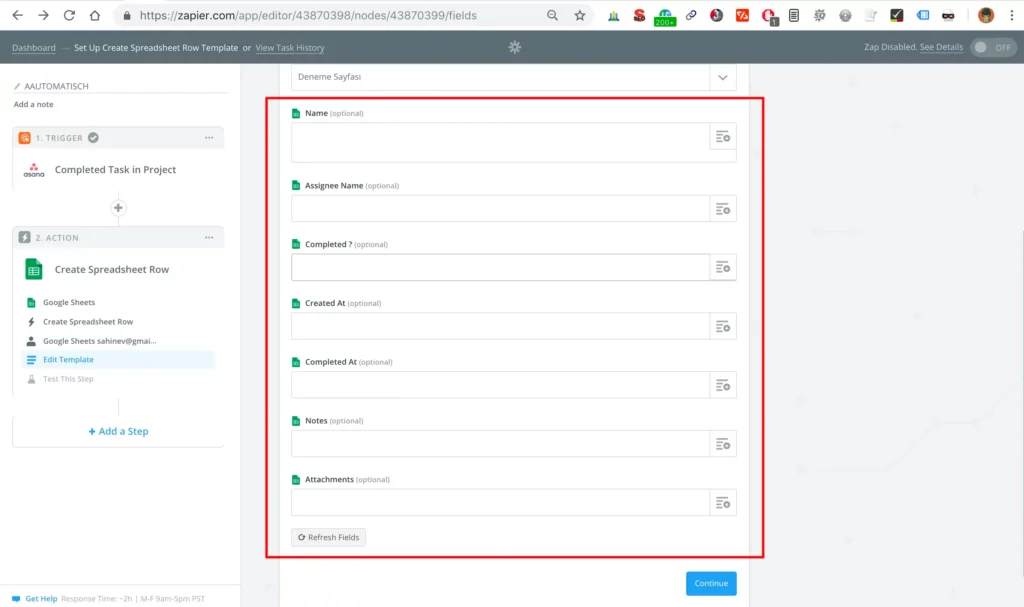The height and width of the screenshot is (607, 1024).
Task: Open insert-field picker for Name field
Action: [x=722, y=137]
